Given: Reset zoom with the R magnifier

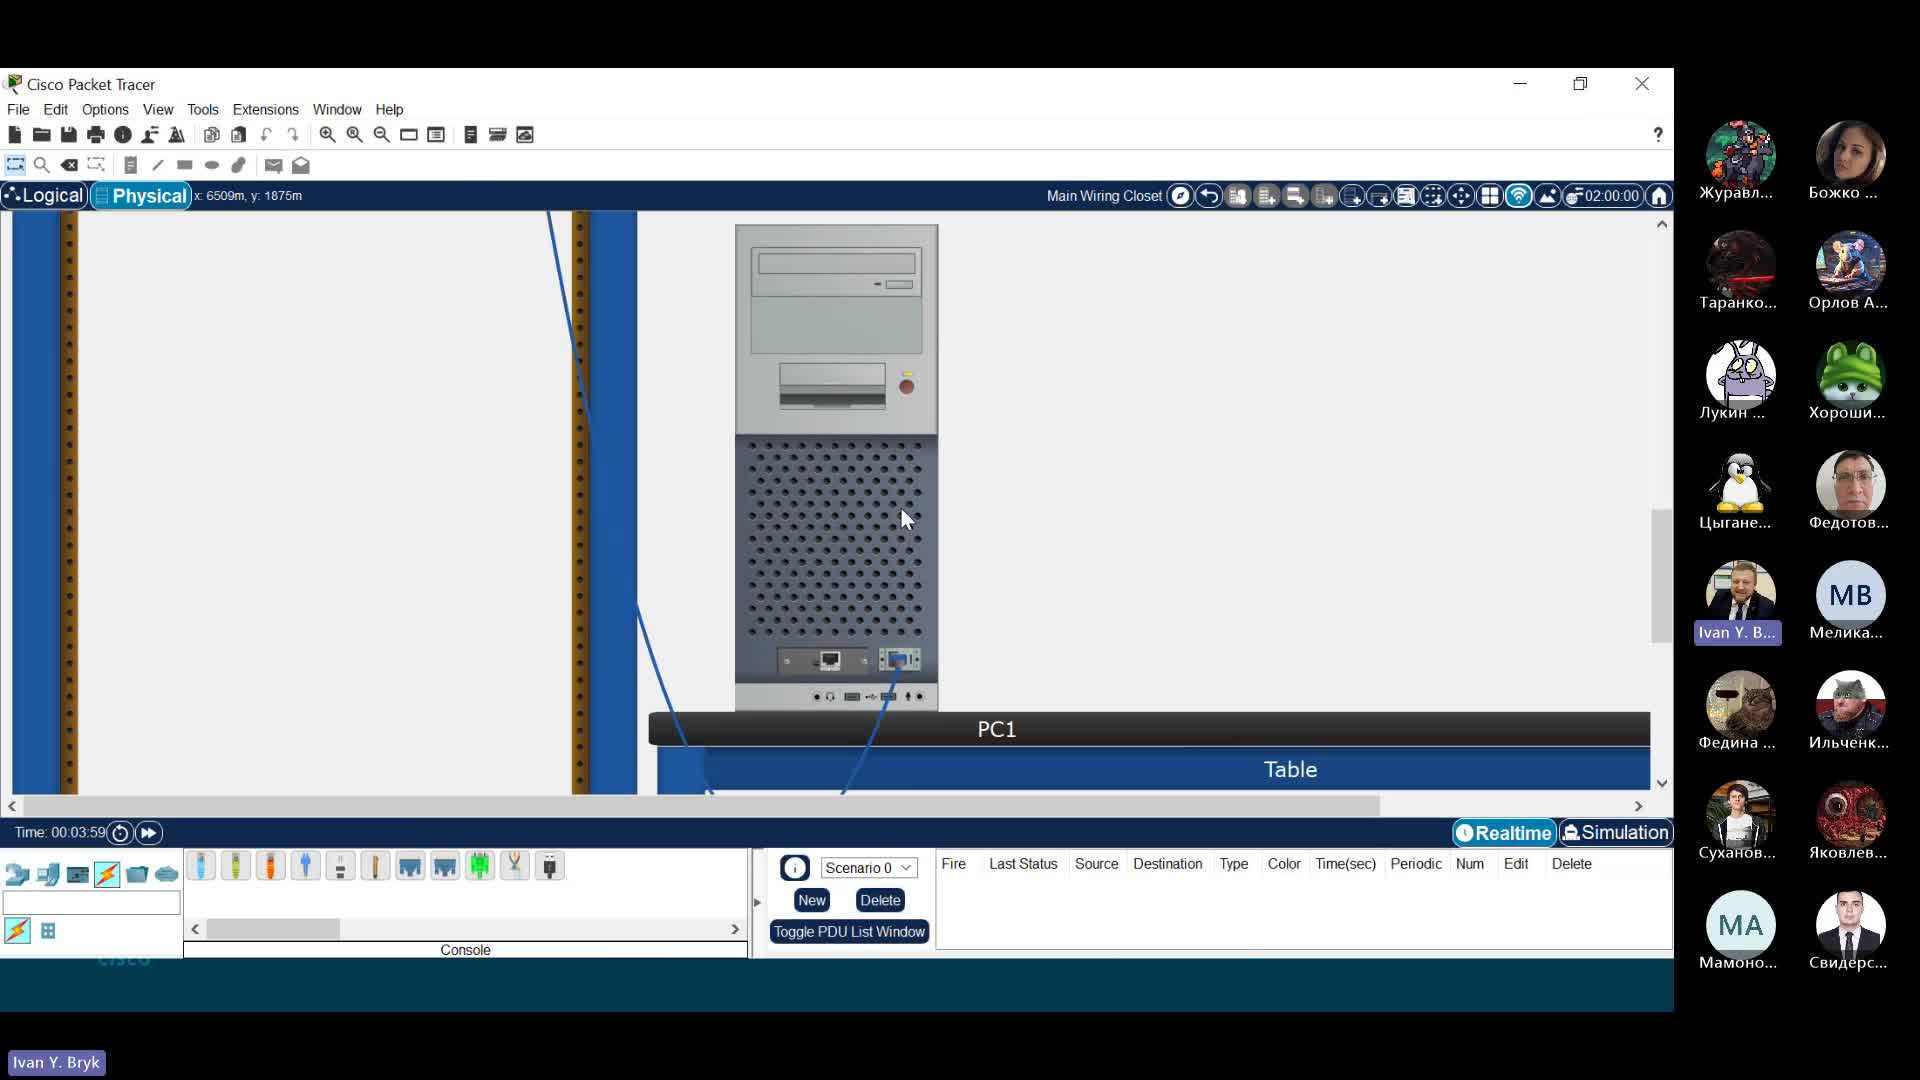Looking at the screenshot, I should coord(355,135).
